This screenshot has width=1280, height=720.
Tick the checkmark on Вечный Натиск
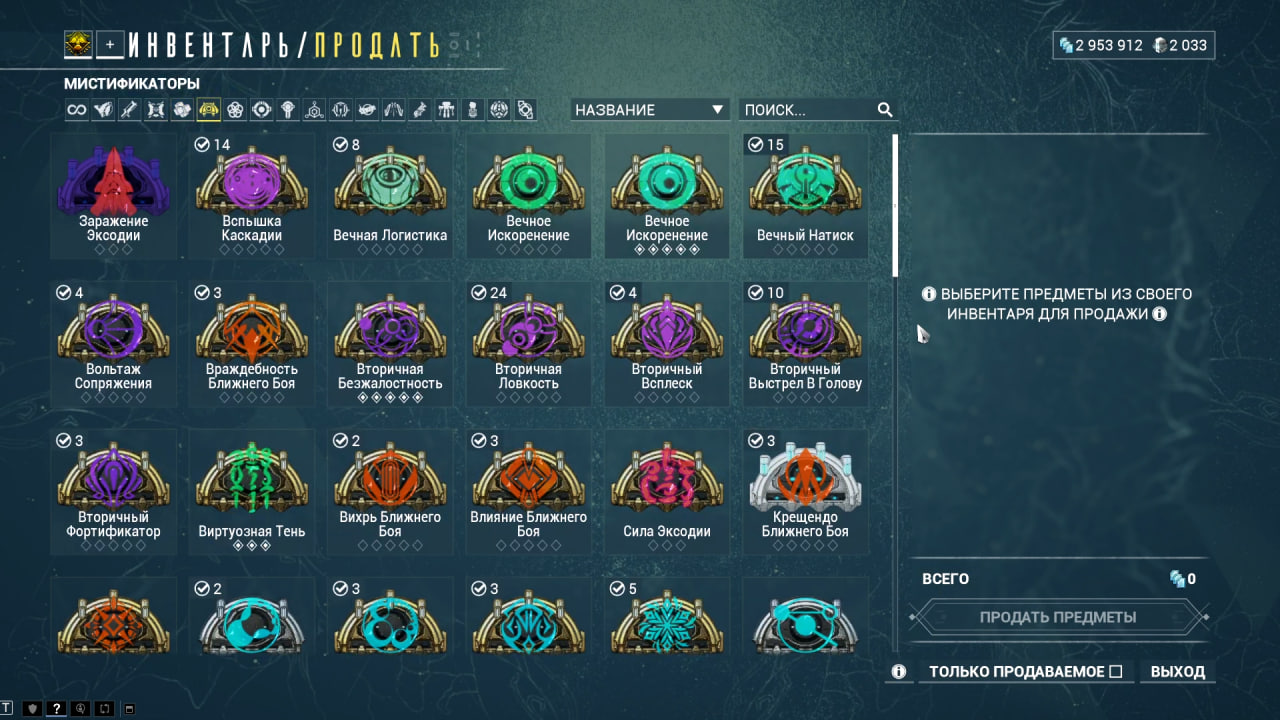(755, 145)
